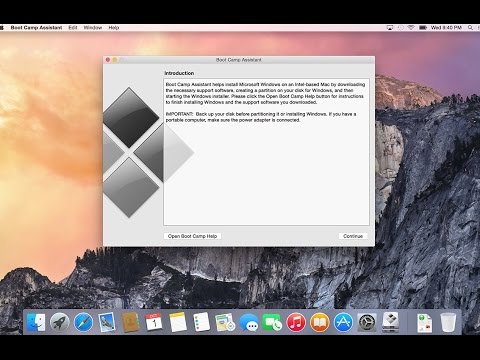Image resolution: width=480 pixels, height=360 pixels.
Task: Click the Time Machine icon in menu bar
Action: point(401,28)
